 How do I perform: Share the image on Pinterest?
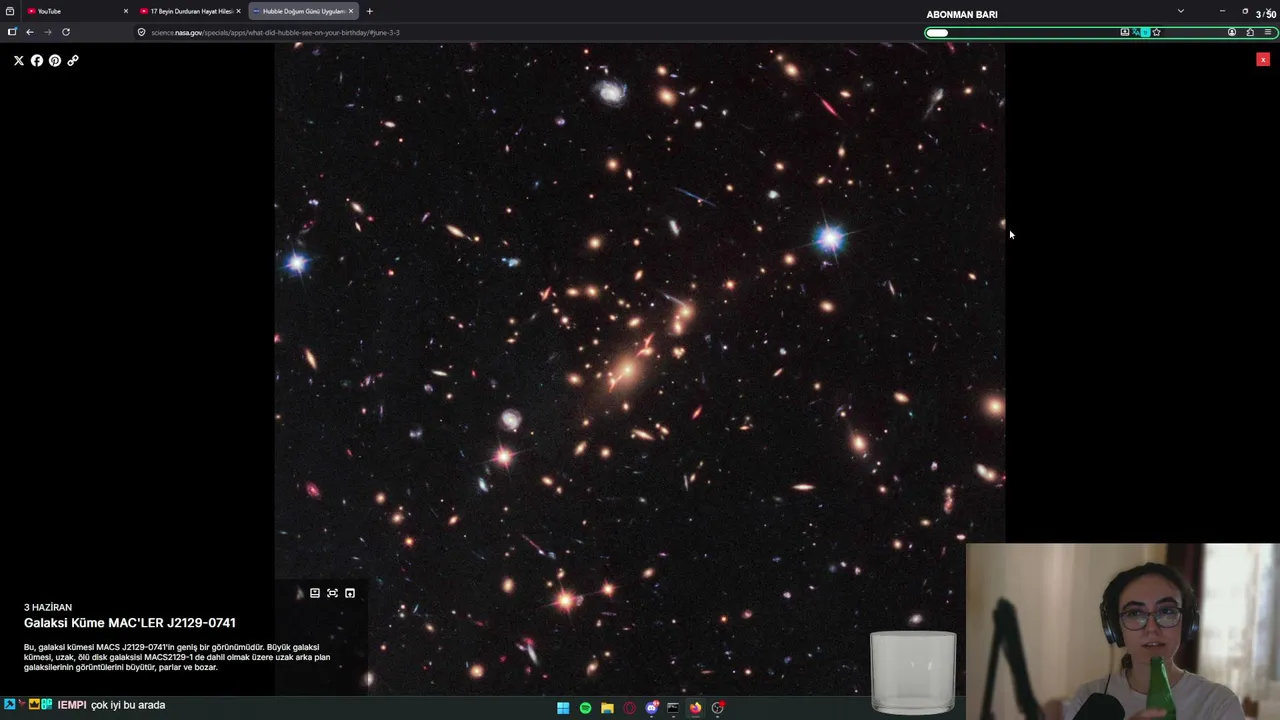(x=55, y=60)
